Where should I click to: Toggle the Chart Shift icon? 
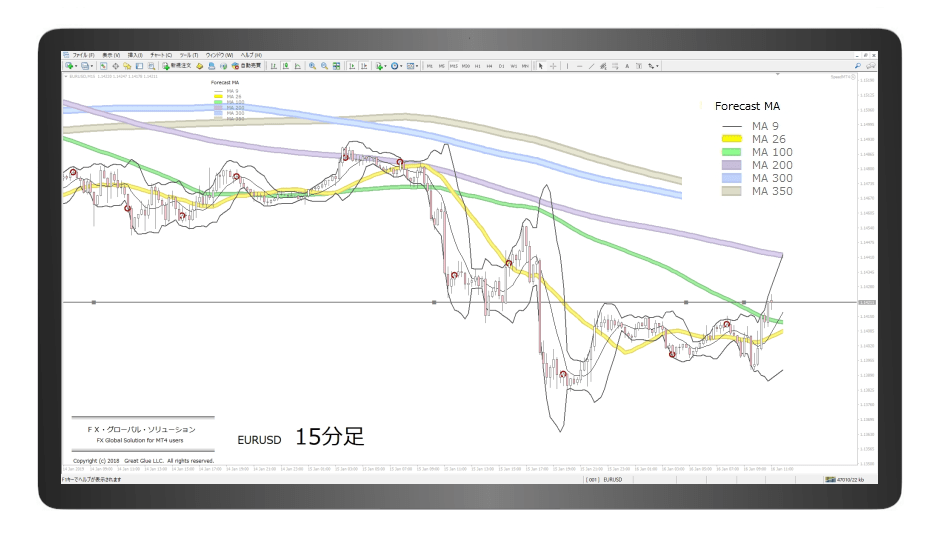click(364, 66)
